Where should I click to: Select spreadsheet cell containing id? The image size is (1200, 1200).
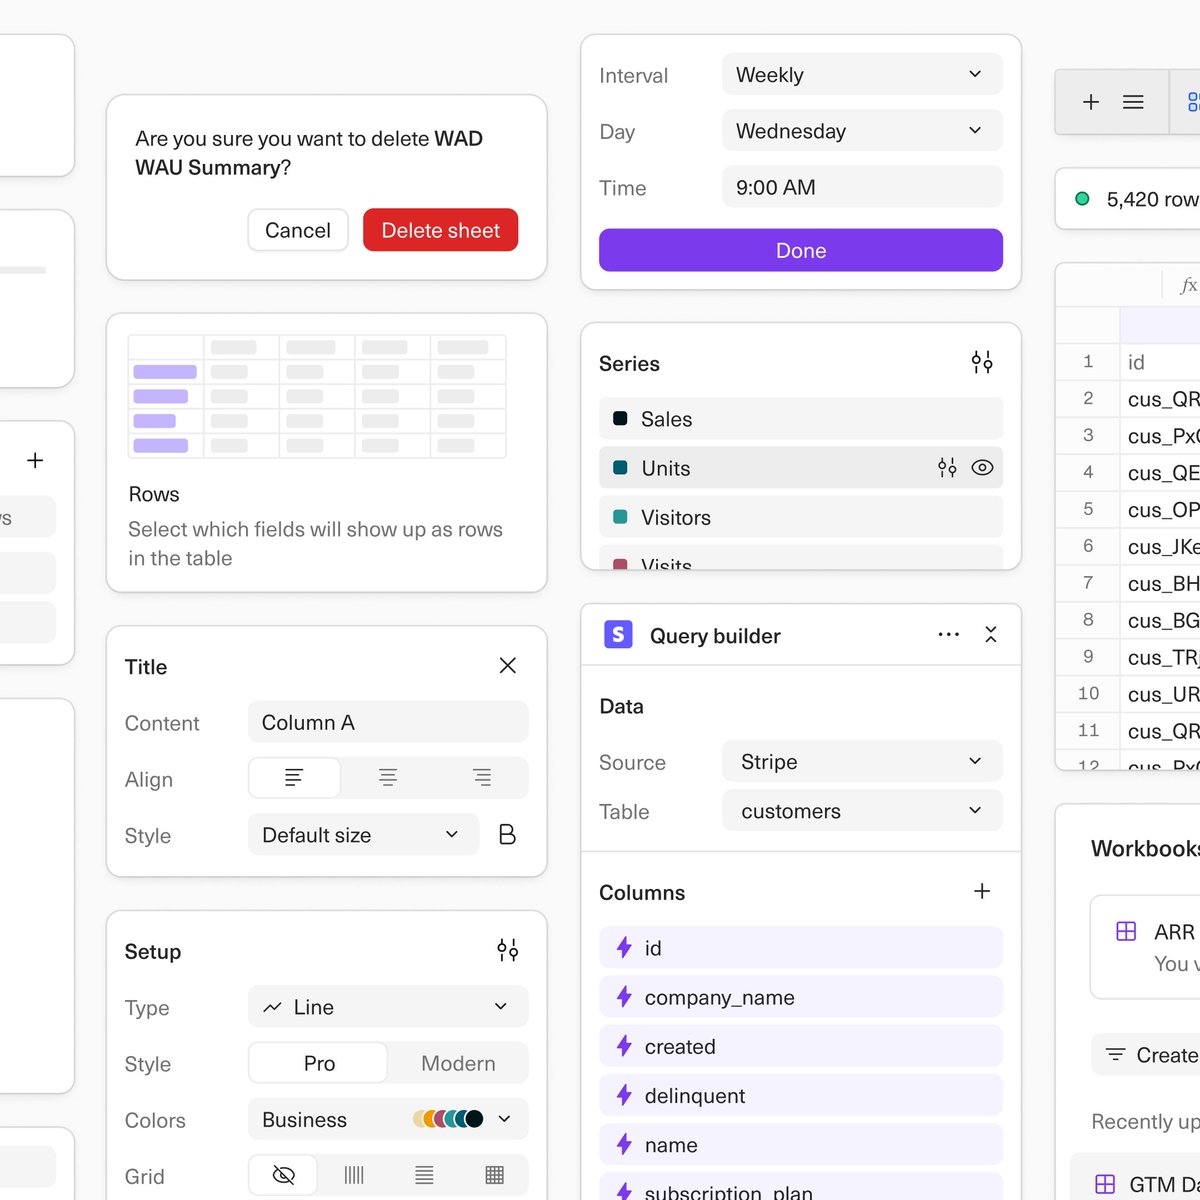pos(1160,362)
